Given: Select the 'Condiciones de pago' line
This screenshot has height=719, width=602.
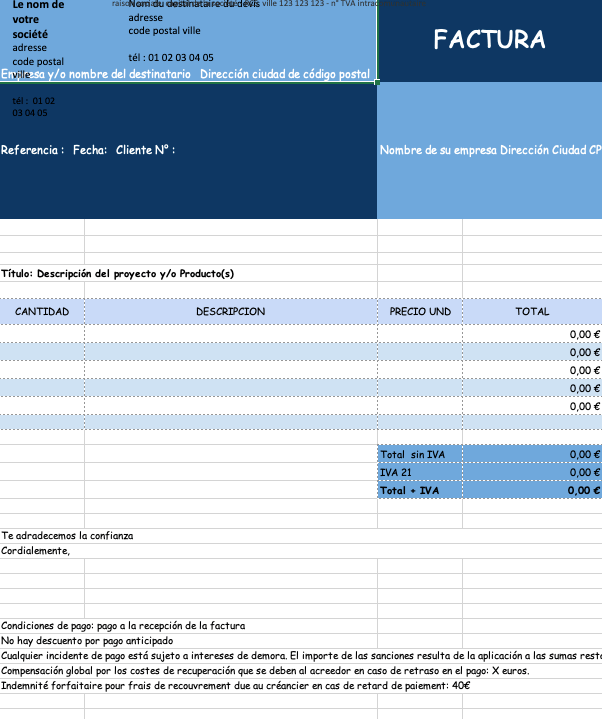Looking at the screenshot, I should tap(123, 626).
